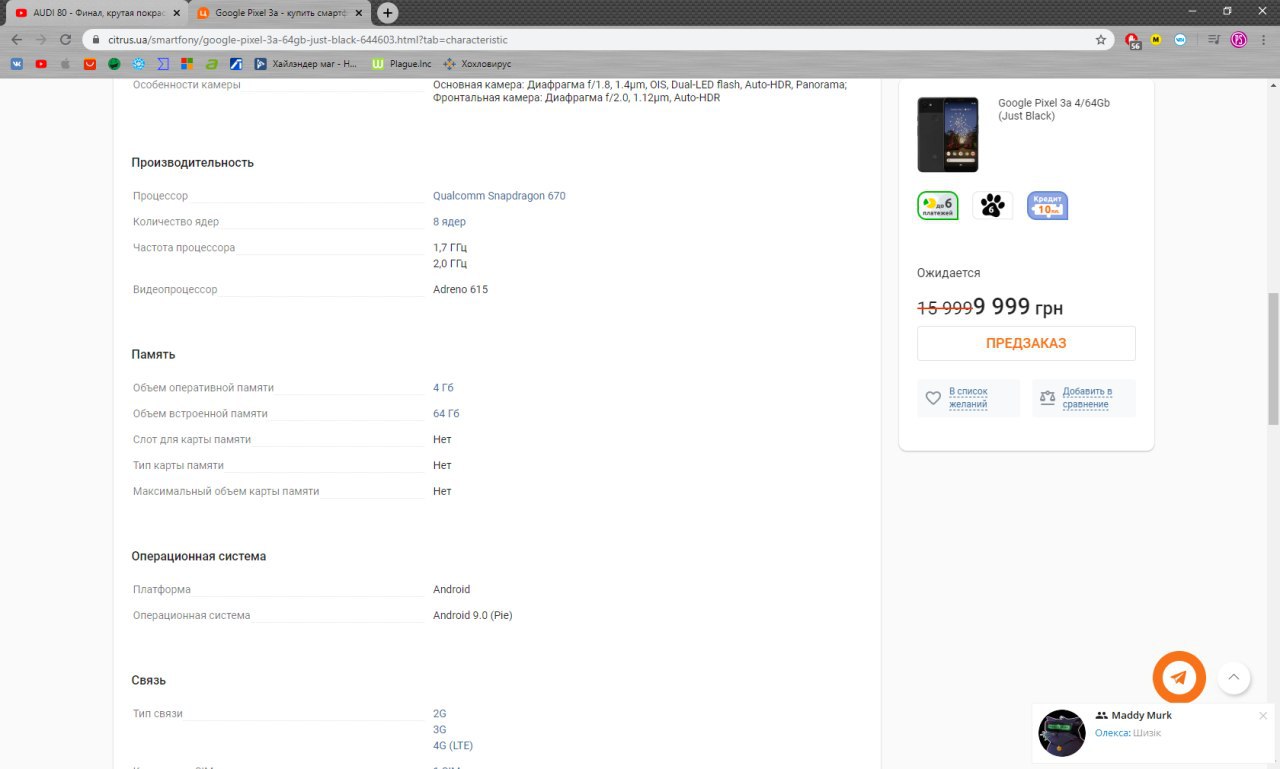The height and width of the screenshot is (769, 1280).
Task: Click the ПРЕДЗАКАЗ preorder button
Action: (1026, 343)
